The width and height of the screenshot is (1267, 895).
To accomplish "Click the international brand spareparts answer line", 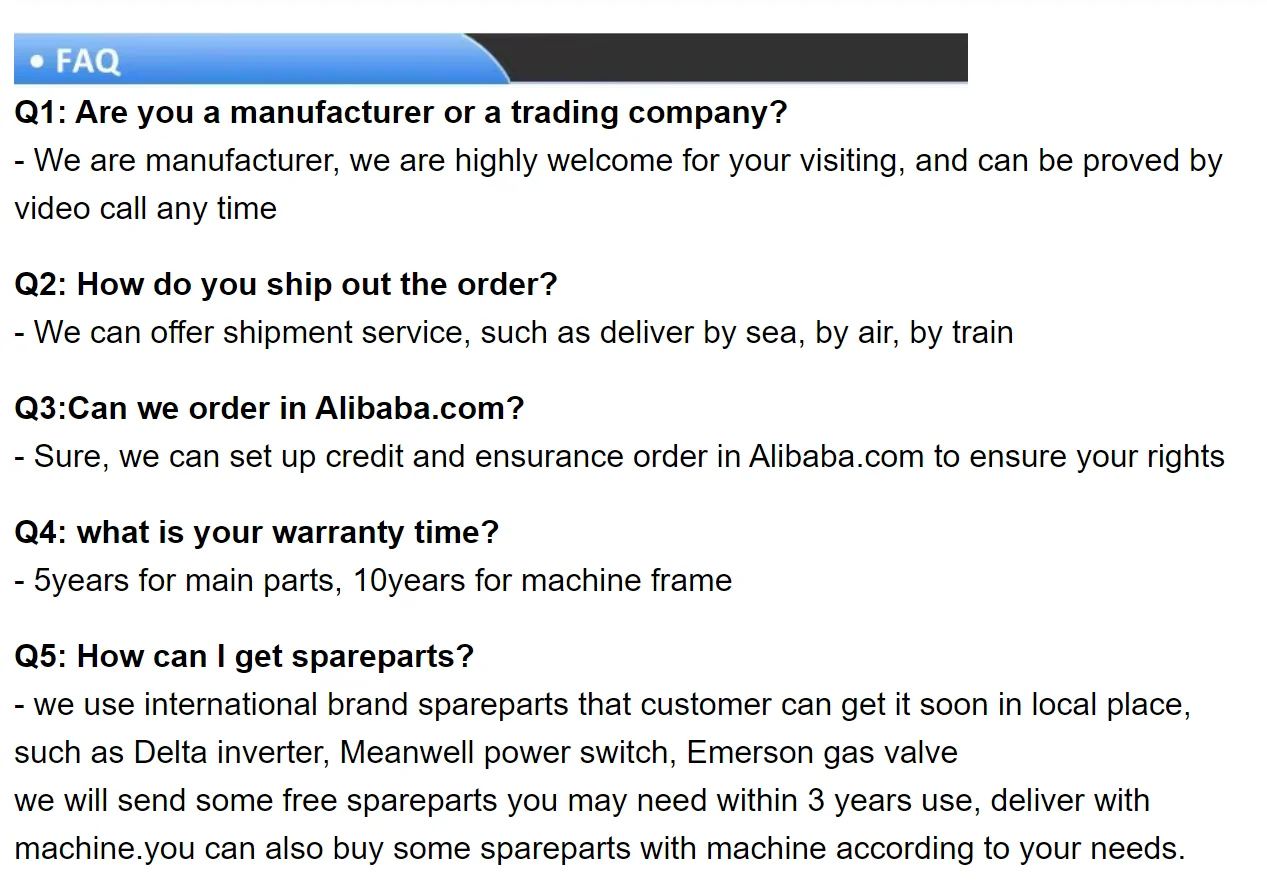I will (602, 705).
